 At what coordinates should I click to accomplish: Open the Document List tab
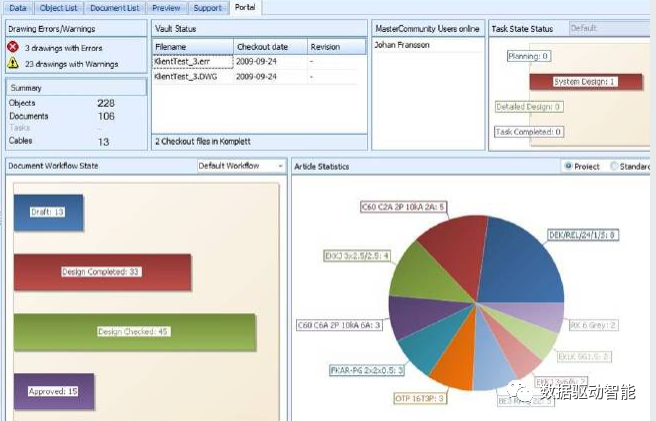coord(115,8)
